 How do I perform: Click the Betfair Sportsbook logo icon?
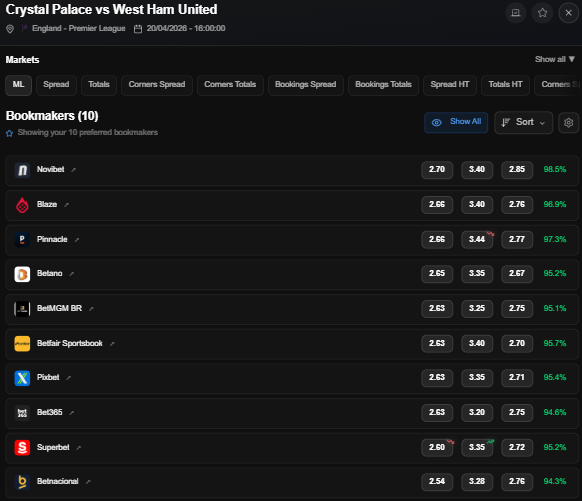tap(22, 344)
